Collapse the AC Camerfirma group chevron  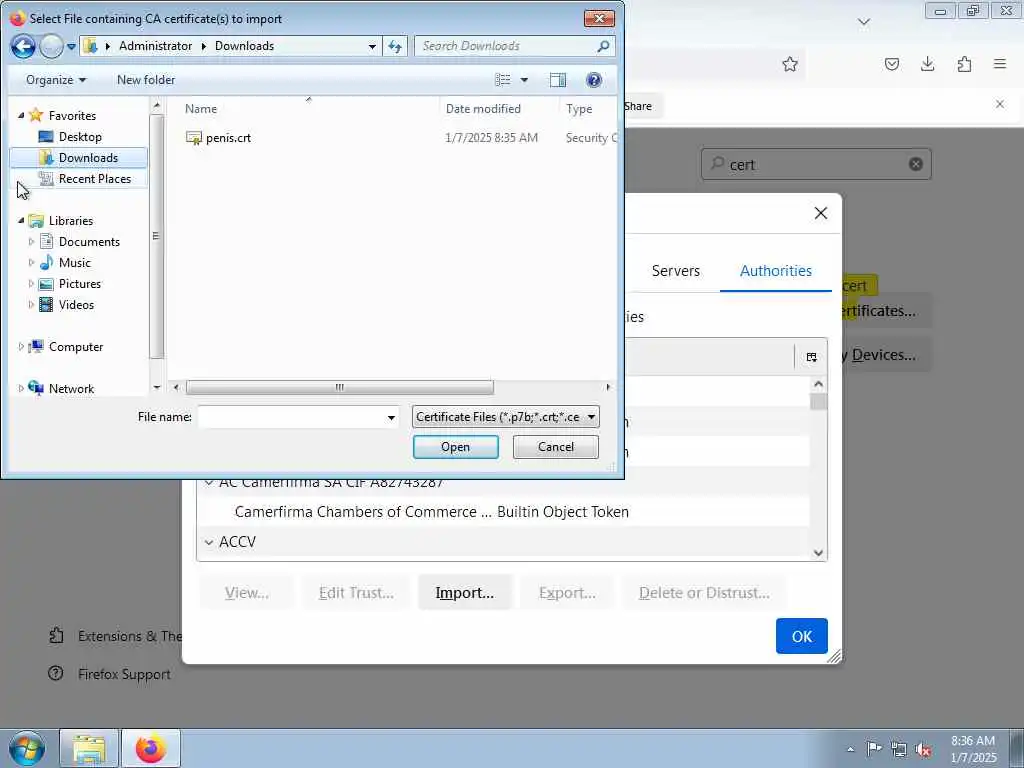click(209, 483)
